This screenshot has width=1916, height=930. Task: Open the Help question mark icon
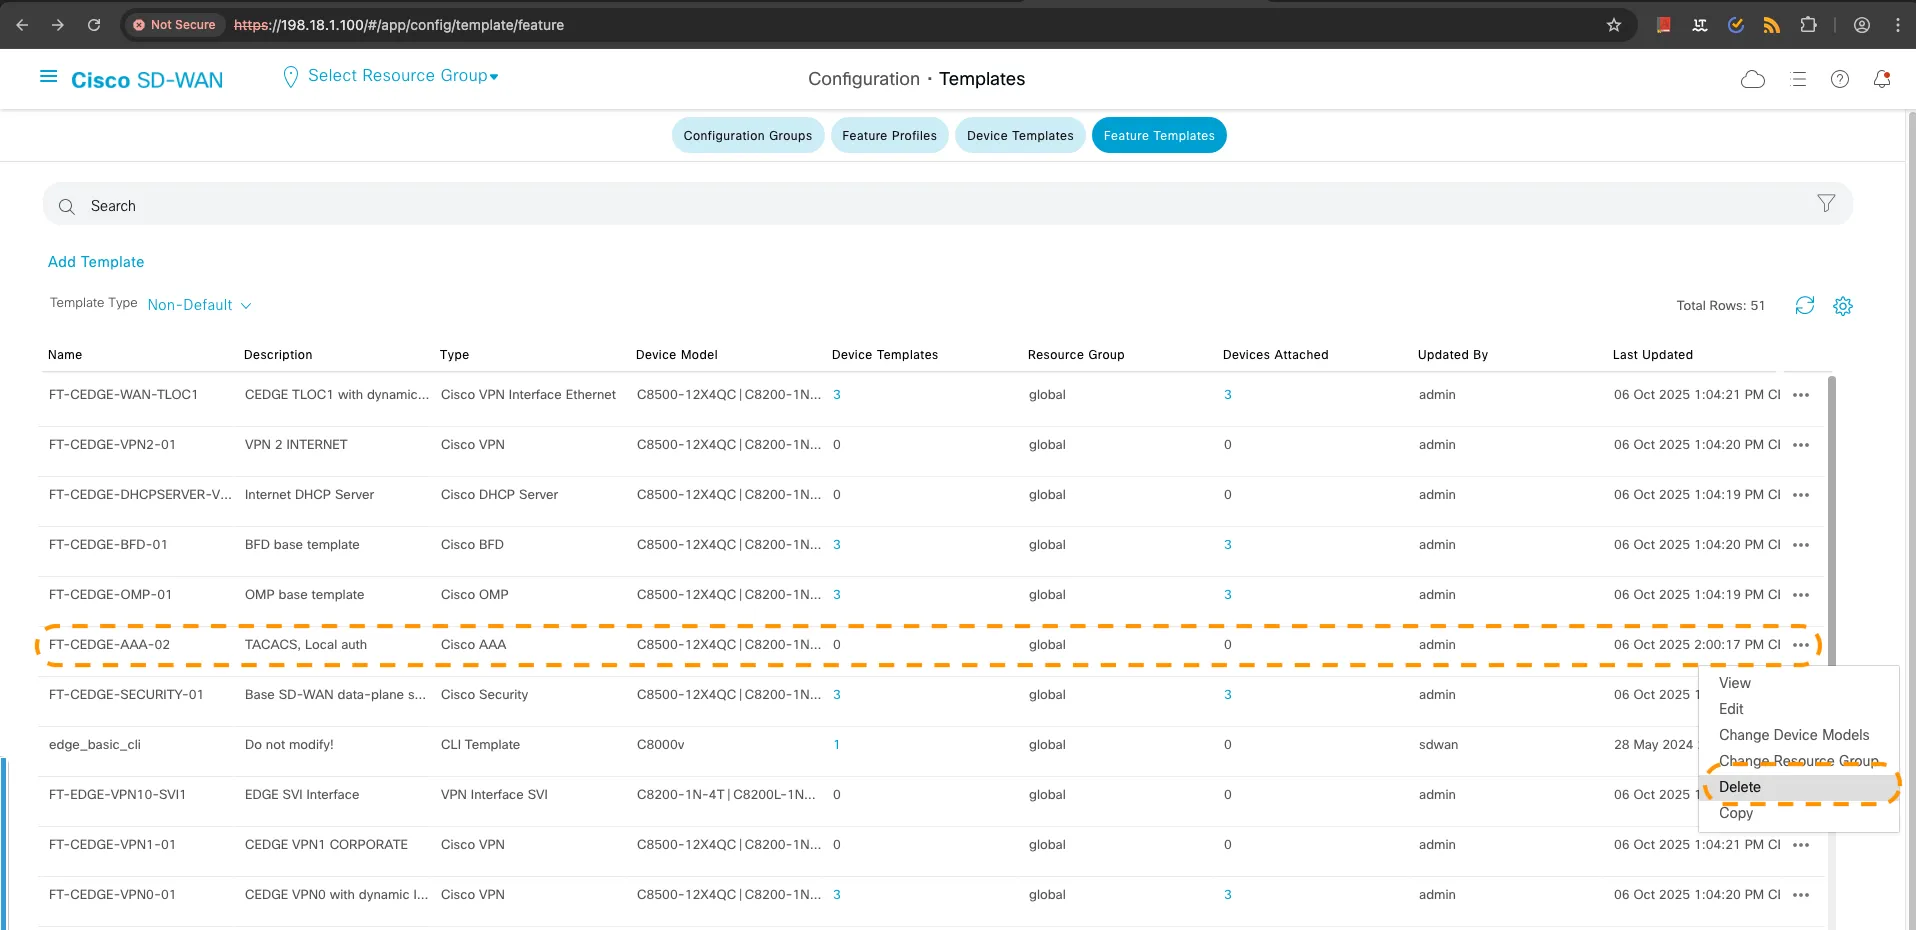pos(1840,79)
